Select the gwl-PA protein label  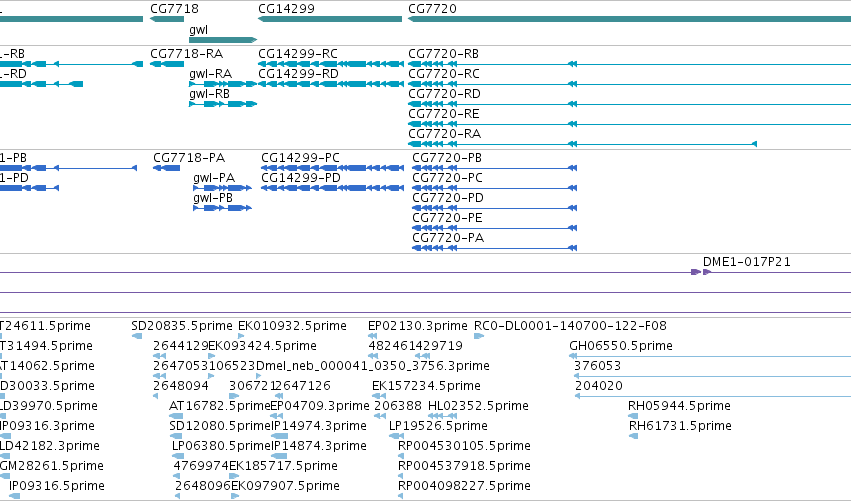coord(214,178)
